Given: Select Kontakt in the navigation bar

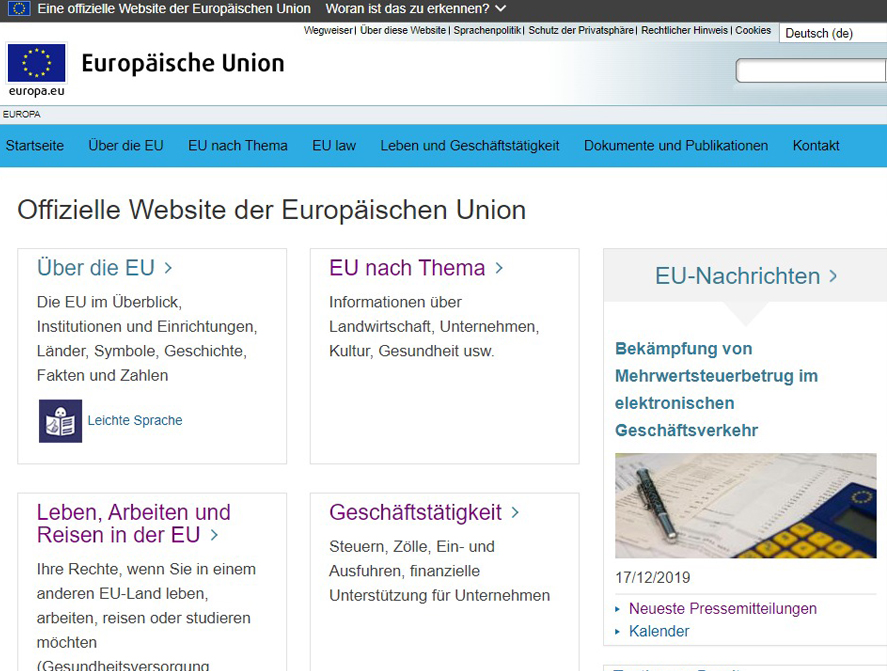Looking at the screenshot, I should coord(816,146).
